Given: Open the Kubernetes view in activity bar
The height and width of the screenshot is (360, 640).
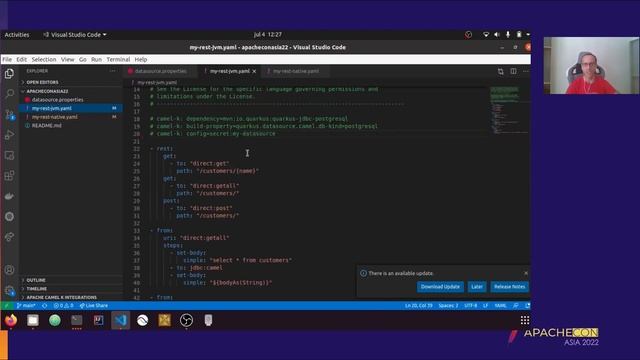Looking at the screenshot, I should tap(9, 217).
